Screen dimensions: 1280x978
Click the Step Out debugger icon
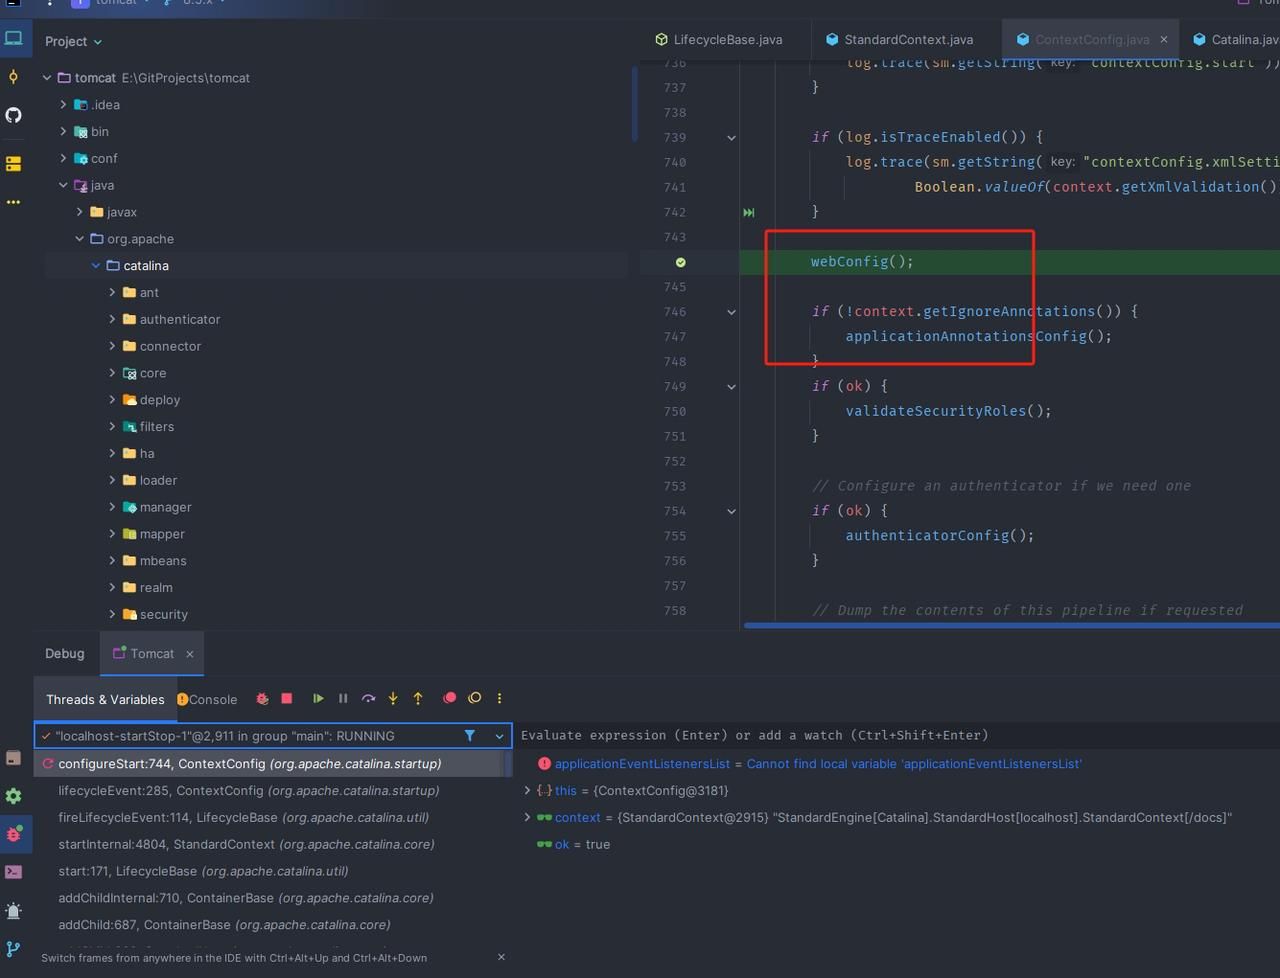coord(418,699)
